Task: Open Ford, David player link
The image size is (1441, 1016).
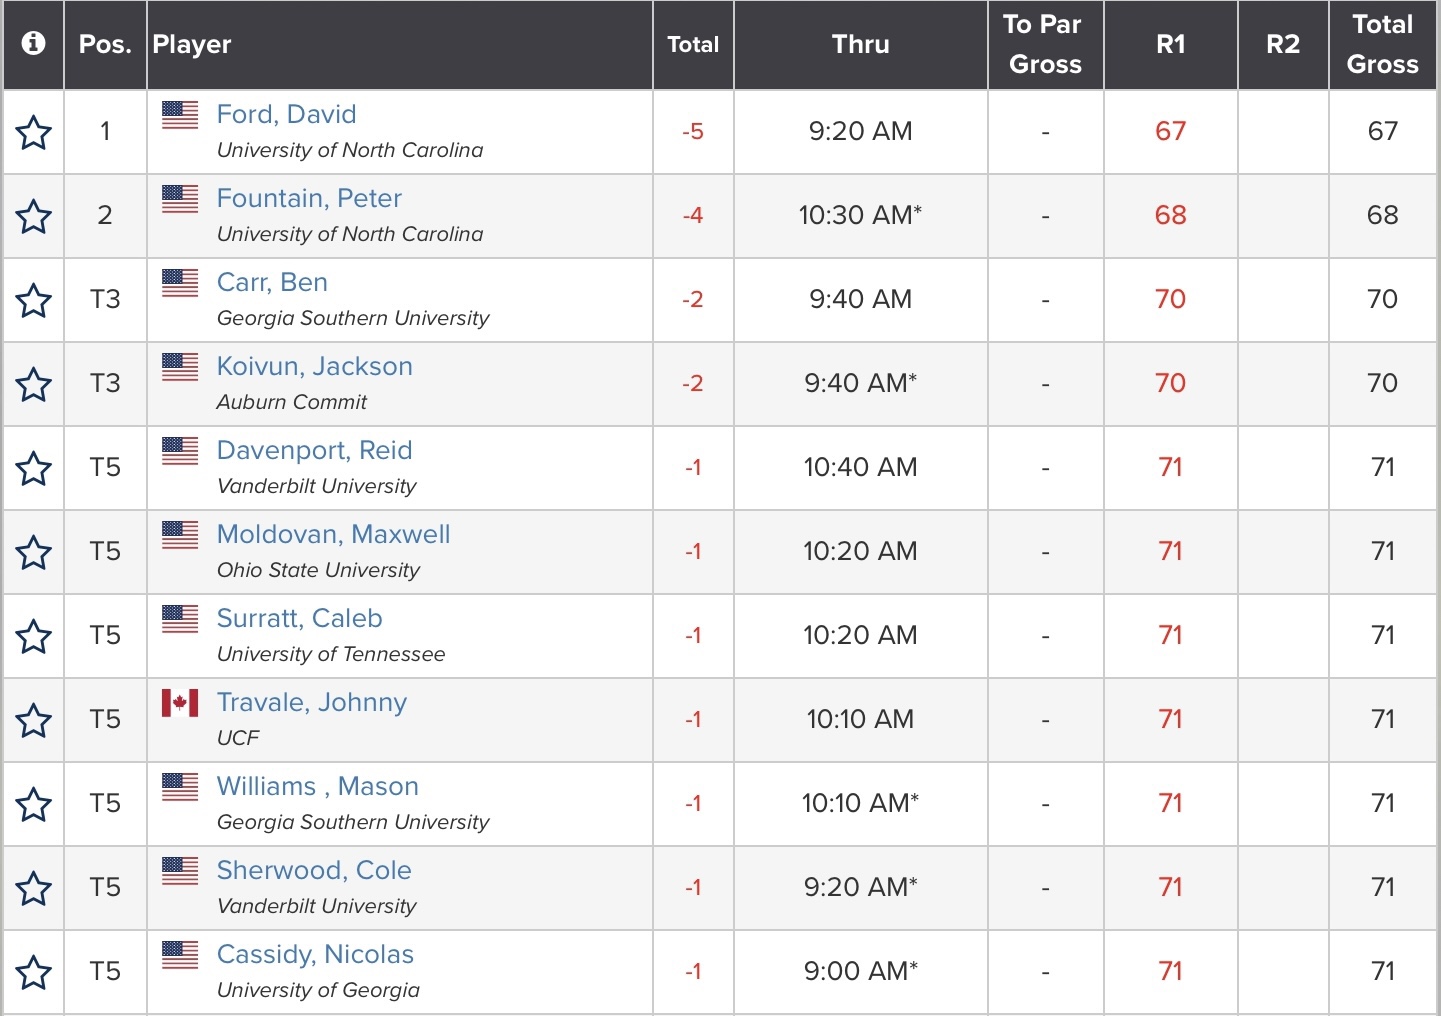Action: pos(286,114)
